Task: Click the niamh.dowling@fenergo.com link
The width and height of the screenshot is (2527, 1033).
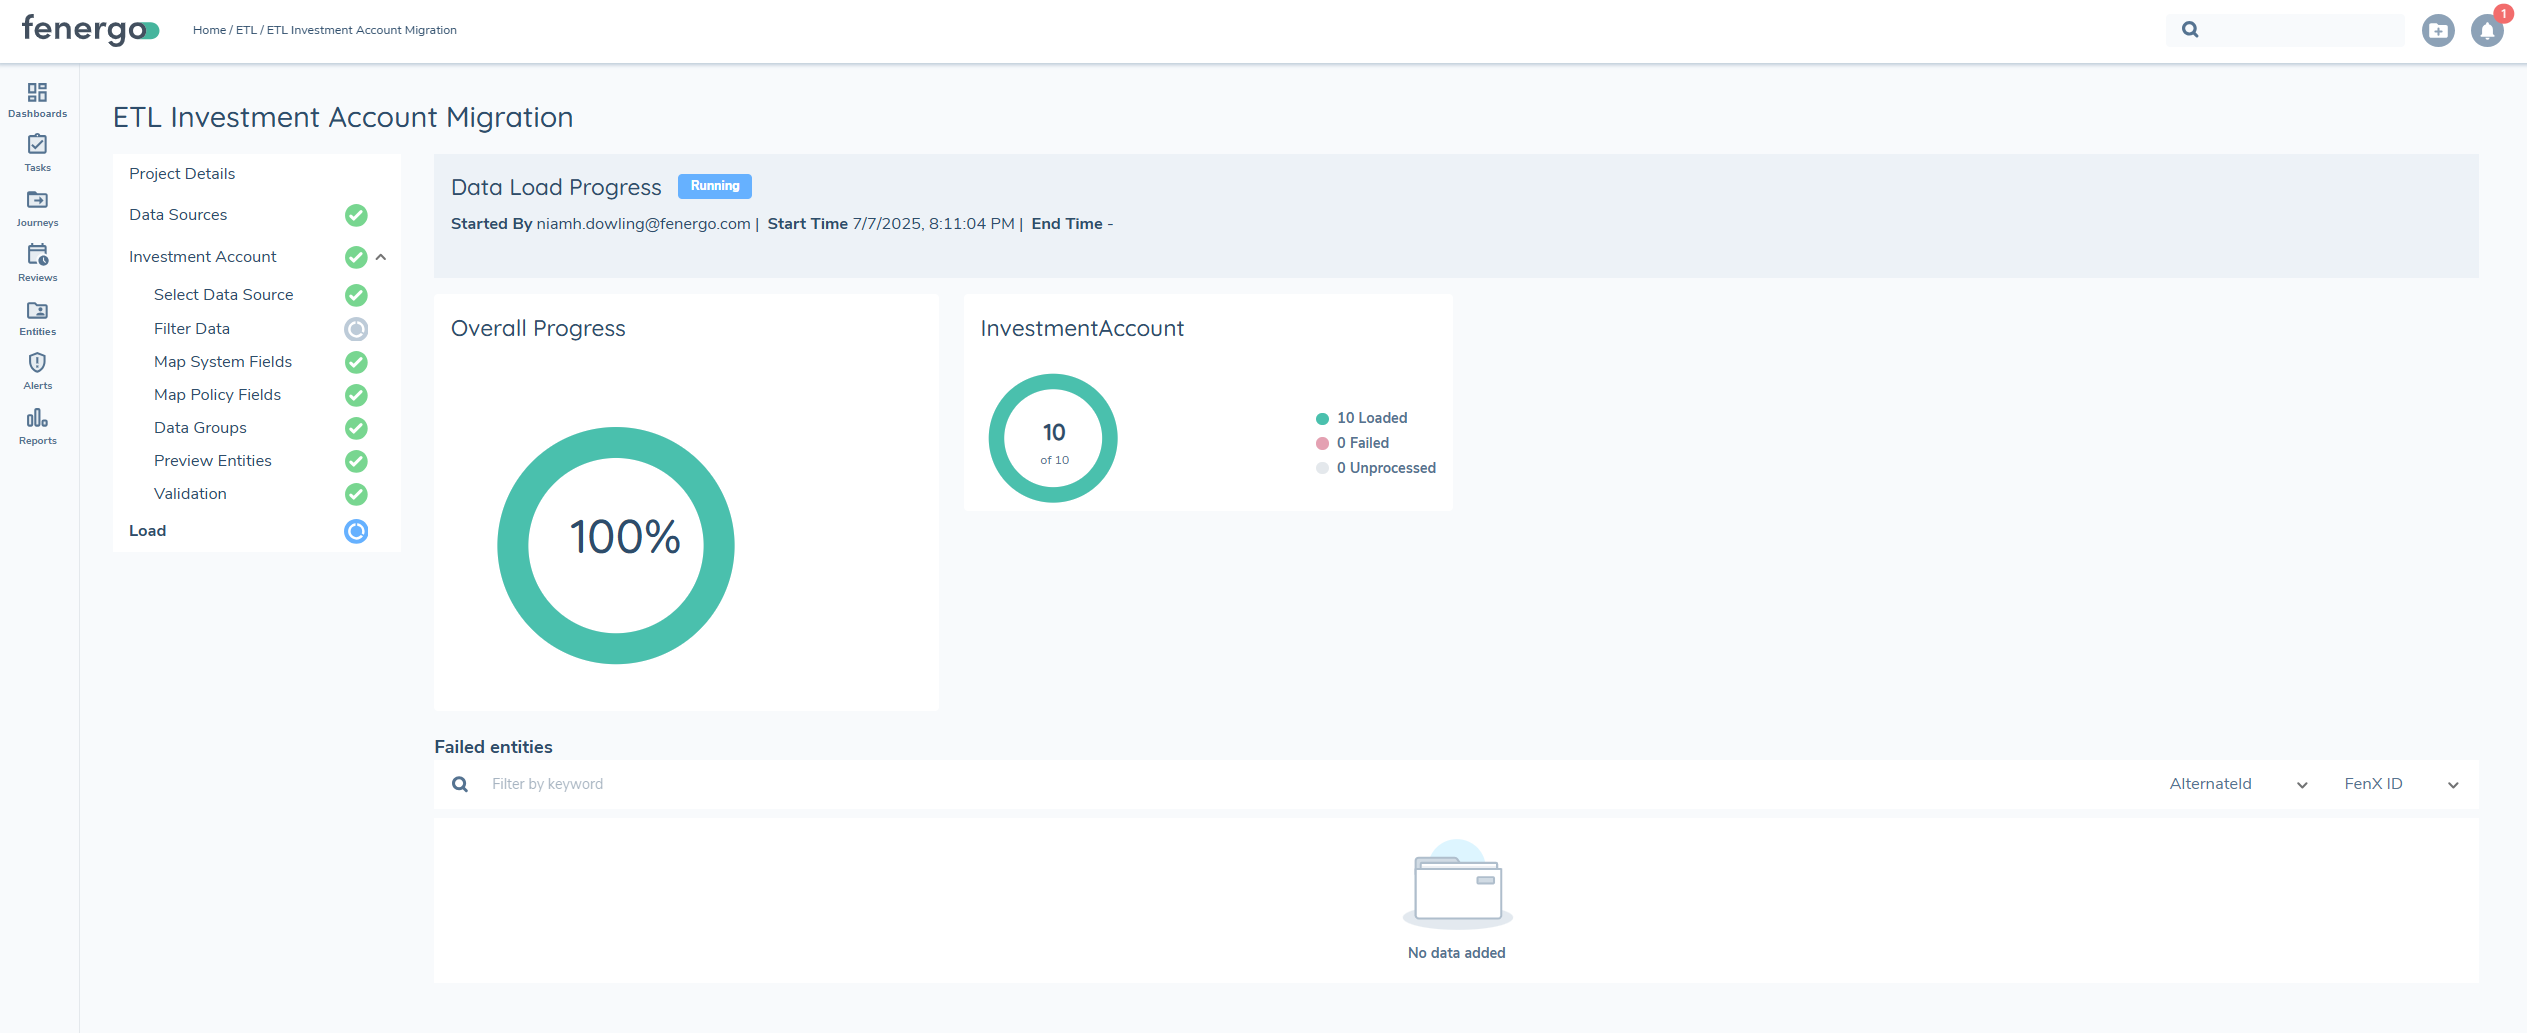Action: click(643, 223)
